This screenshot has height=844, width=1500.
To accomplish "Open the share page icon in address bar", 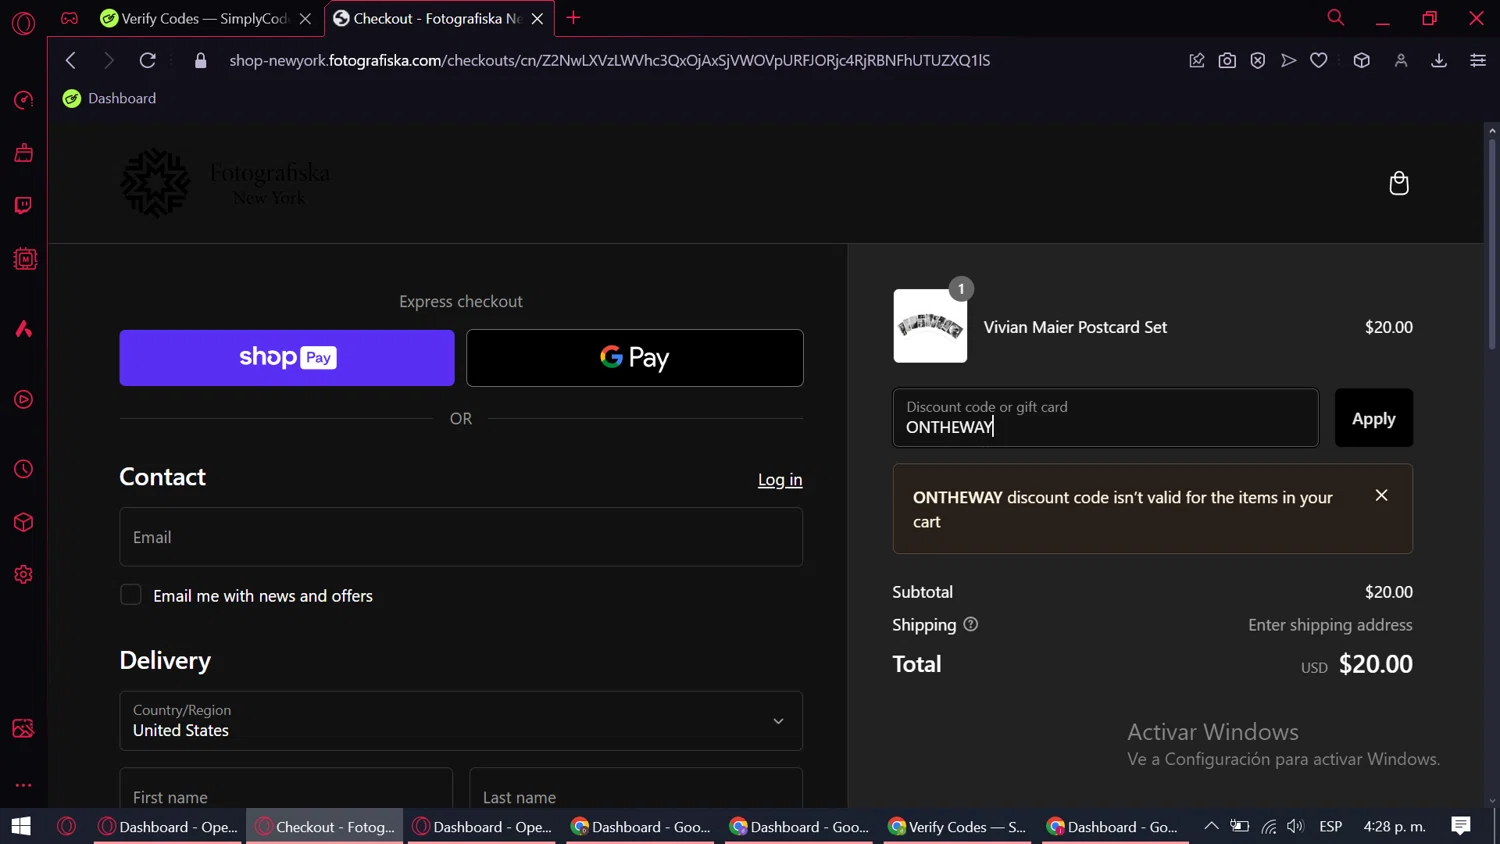I will point(1196,61).
